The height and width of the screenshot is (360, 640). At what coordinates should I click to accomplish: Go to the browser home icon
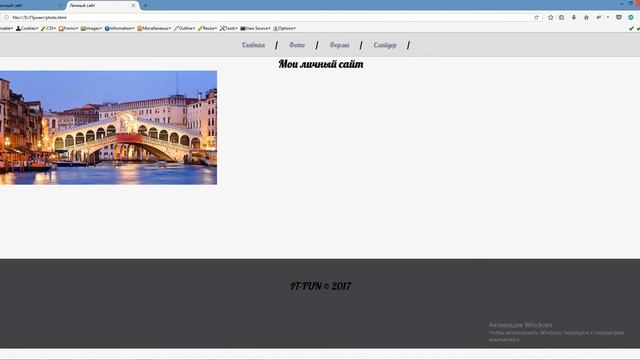[x=586, y=18]
